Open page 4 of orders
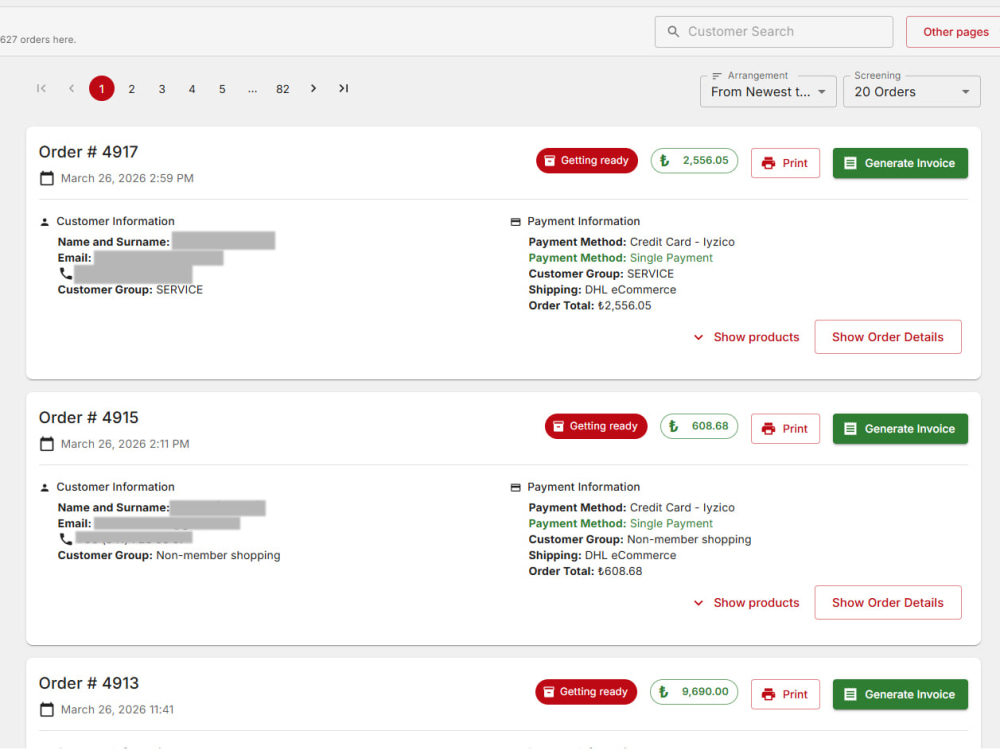Screen dimensions: 1000x750 click(x=192, y=89)
